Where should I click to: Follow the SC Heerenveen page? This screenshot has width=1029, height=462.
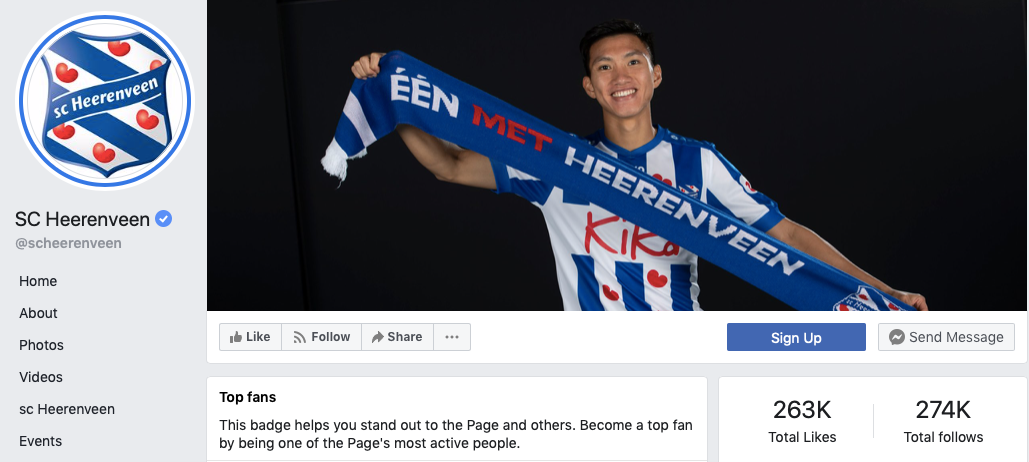(x=321, y=337)
